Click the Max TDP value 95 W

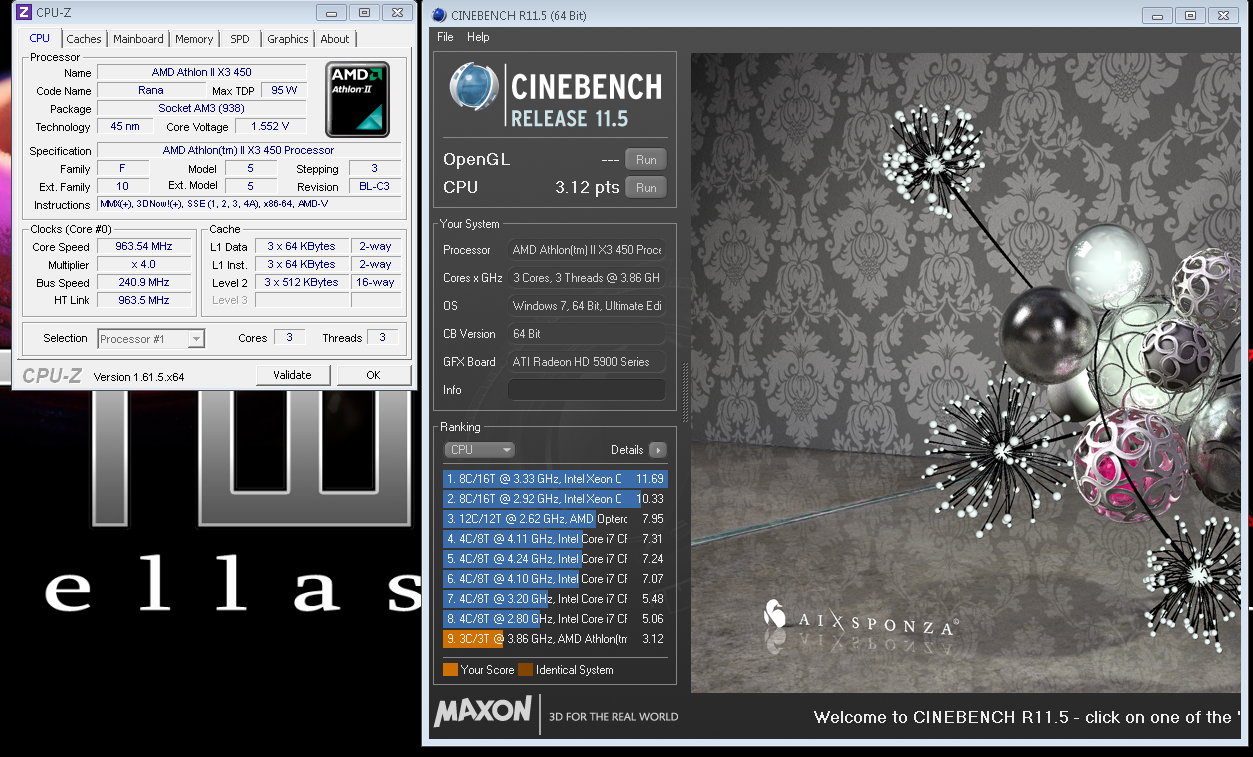(x=284, y=91)
